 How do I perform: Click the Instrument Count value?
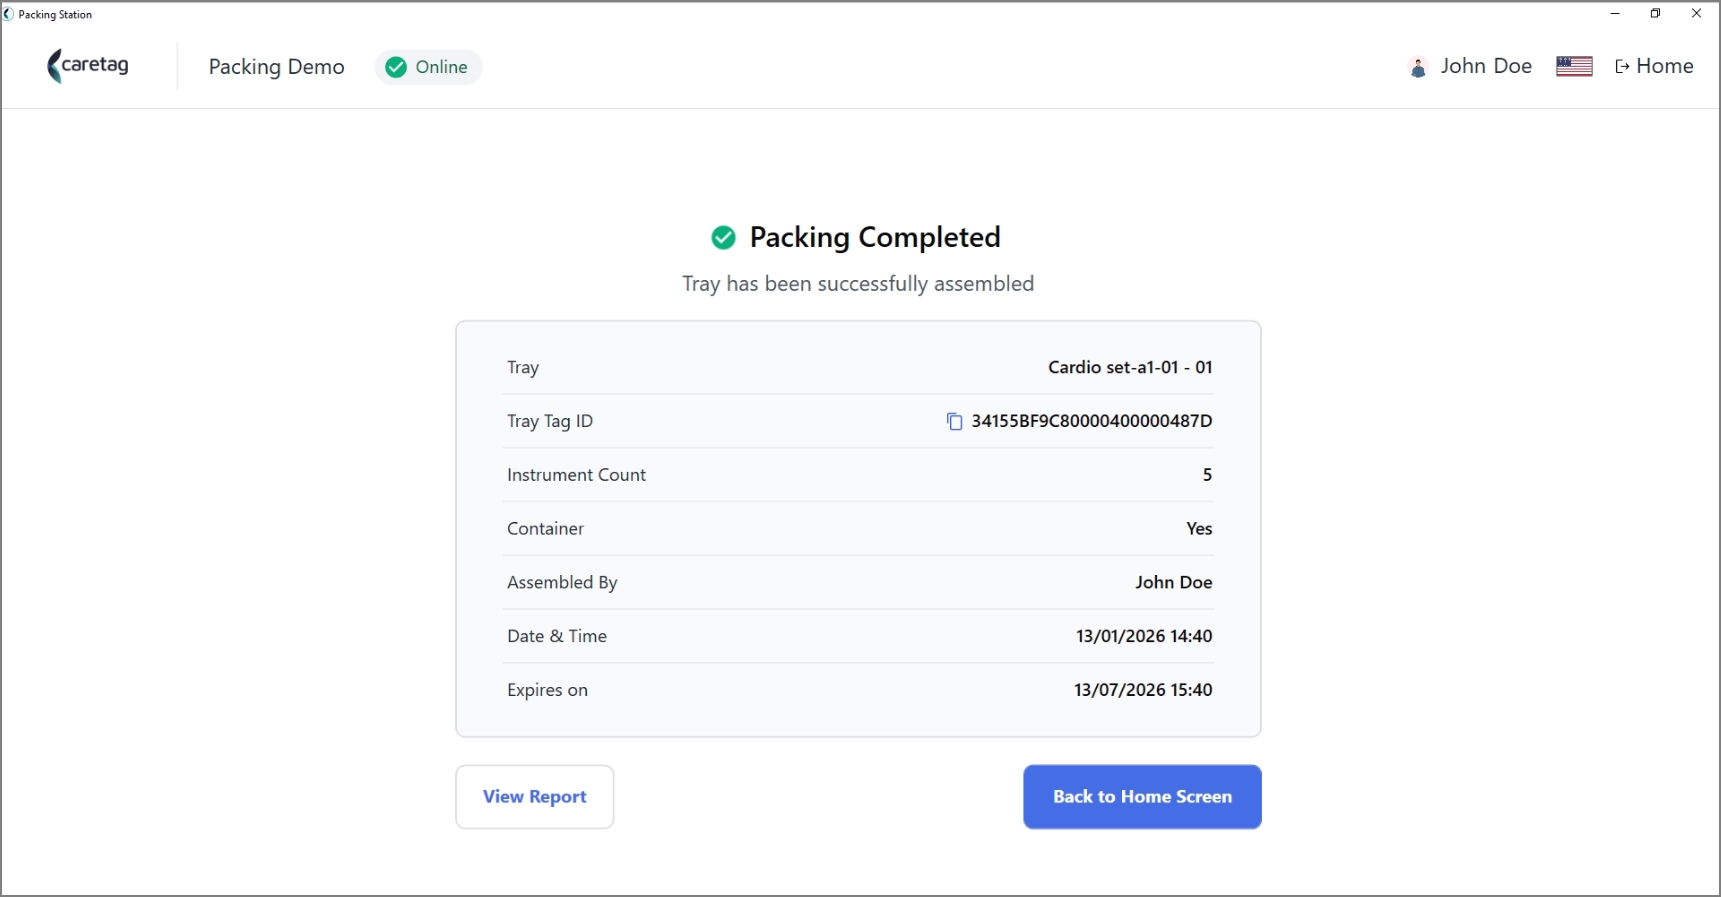(x=1207, y=475)
